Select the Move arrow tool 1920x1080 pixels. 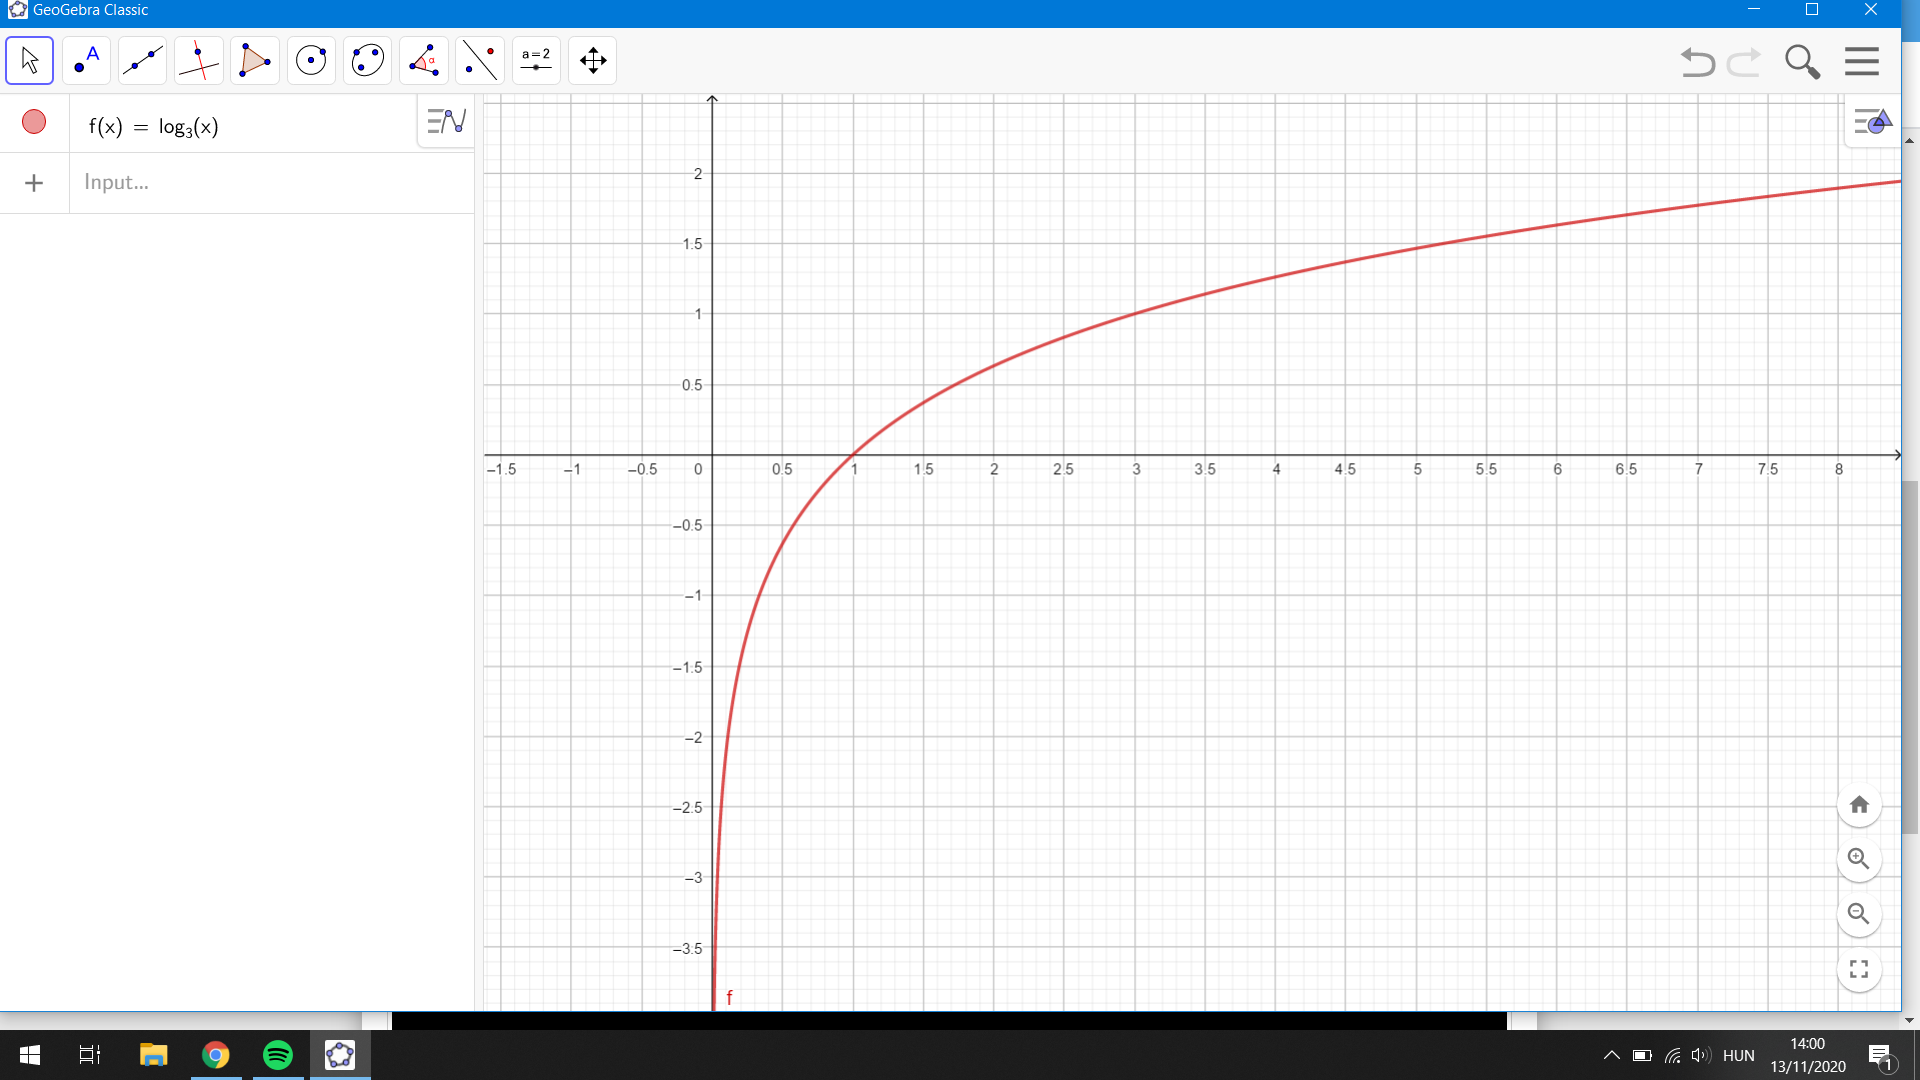pyautogui.click(x=29, y=61)
